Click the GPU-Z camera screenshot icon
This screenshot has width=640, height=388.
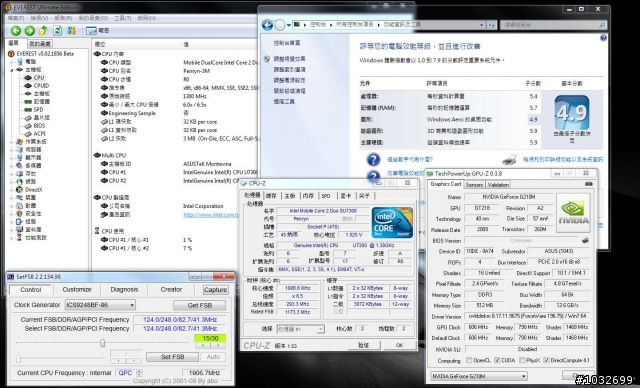(588, 184)
